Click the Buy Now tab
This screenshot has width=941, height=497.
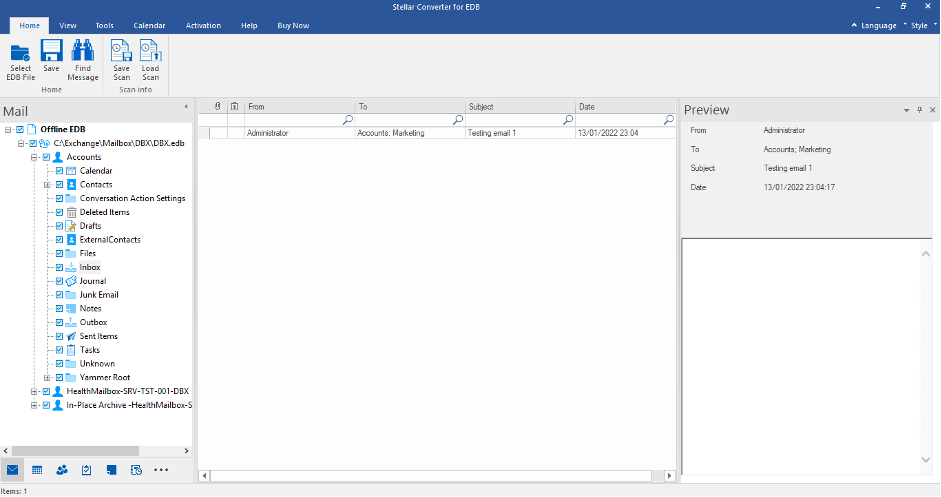click(293, 26)
